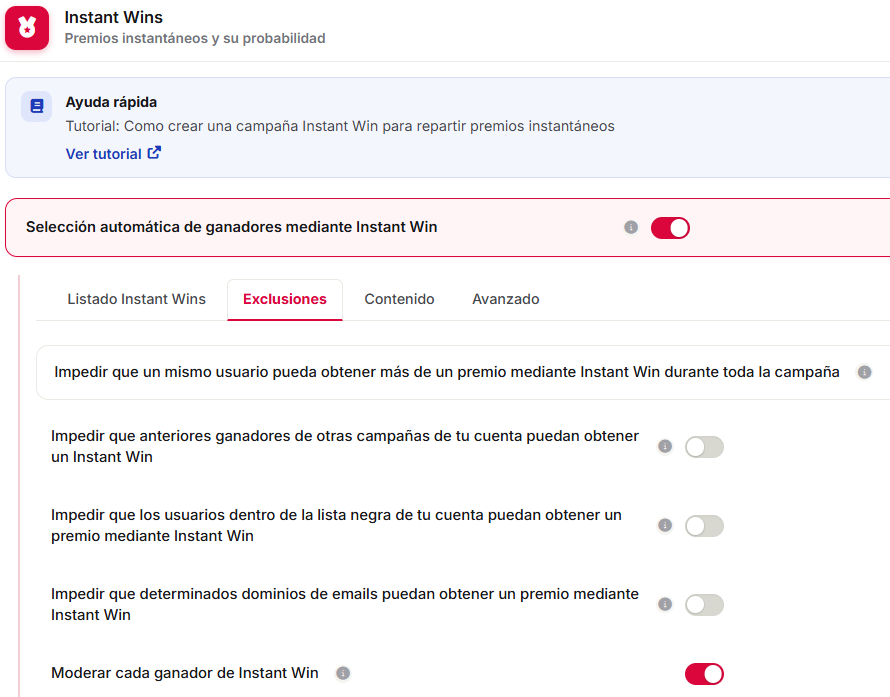Open the Avanzado tab
The height and width of the screenshot is (697, 890).
(x=506, y=299)
